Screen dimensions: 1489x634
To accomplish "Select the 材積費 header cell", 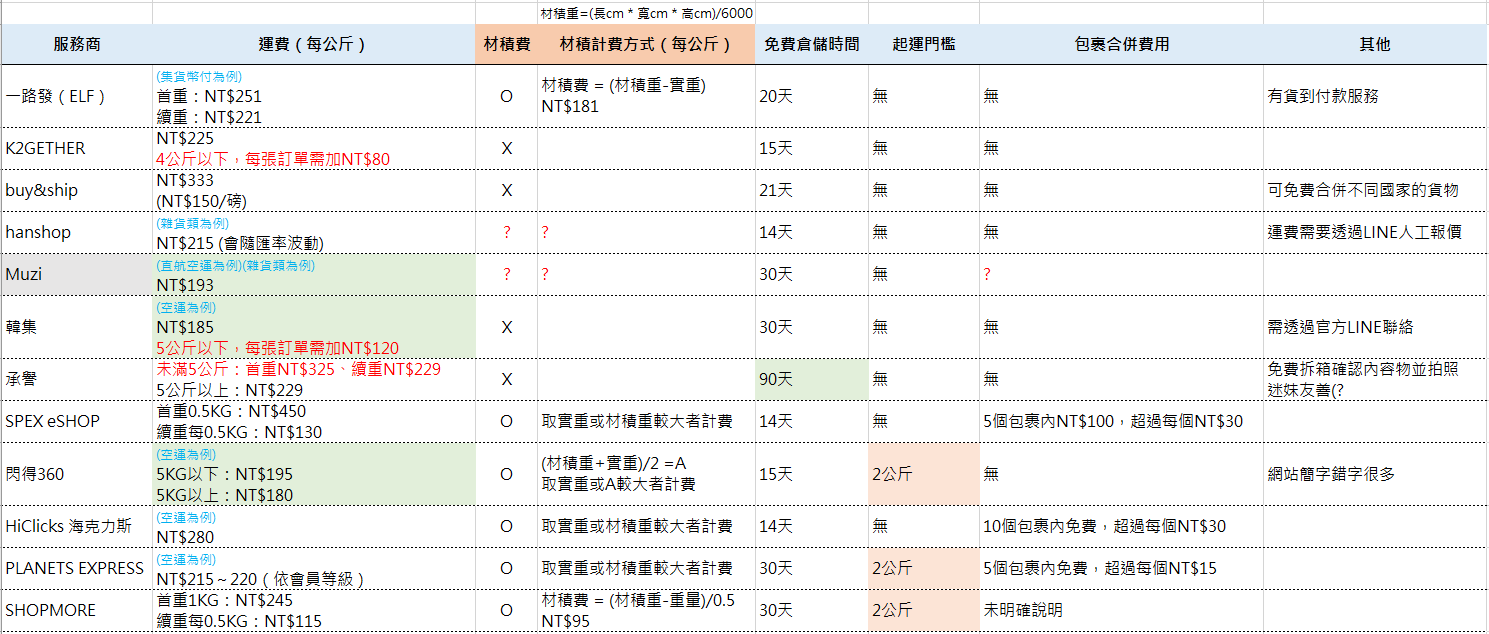I will pyautogui.click(x=506, y=44).
